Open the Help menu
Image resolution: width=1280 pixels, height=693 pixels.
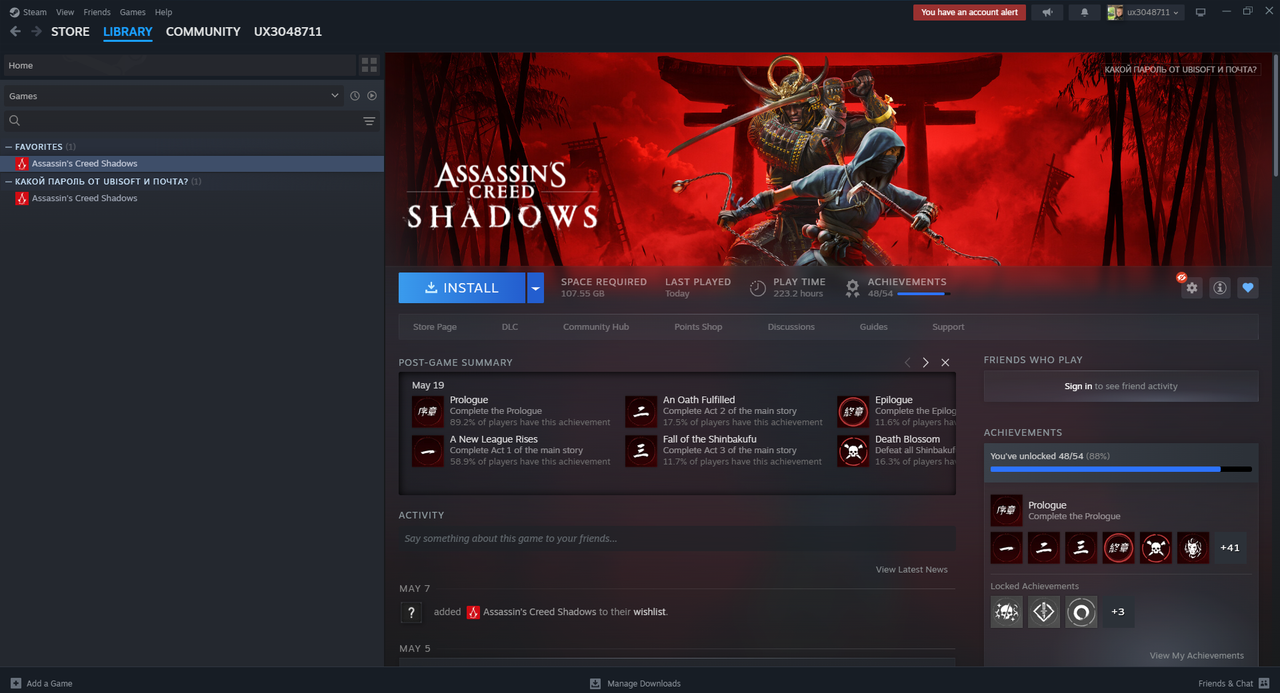(164, 12)
